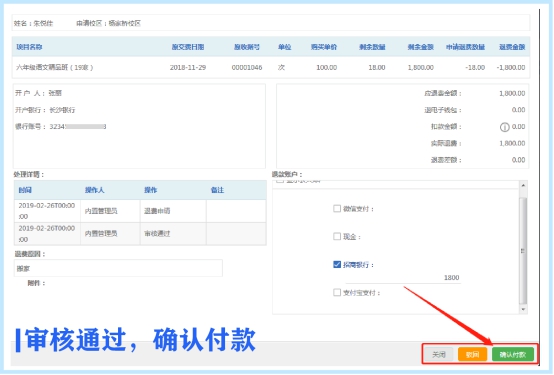Click the 申请退费数量 column header
This screenshot has width=554, height=375.
[465, 47]
